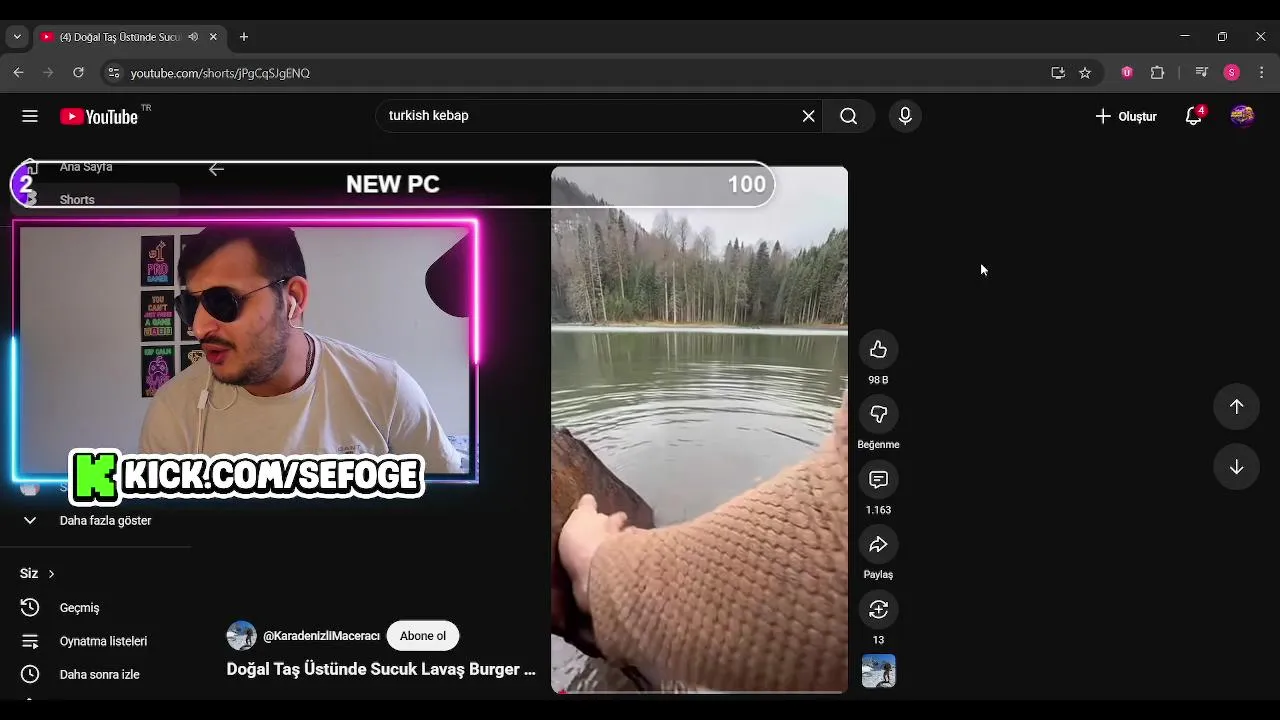1280x720 pixels.
Task: Open a new tab with the plus
Action: coord(244,37)
